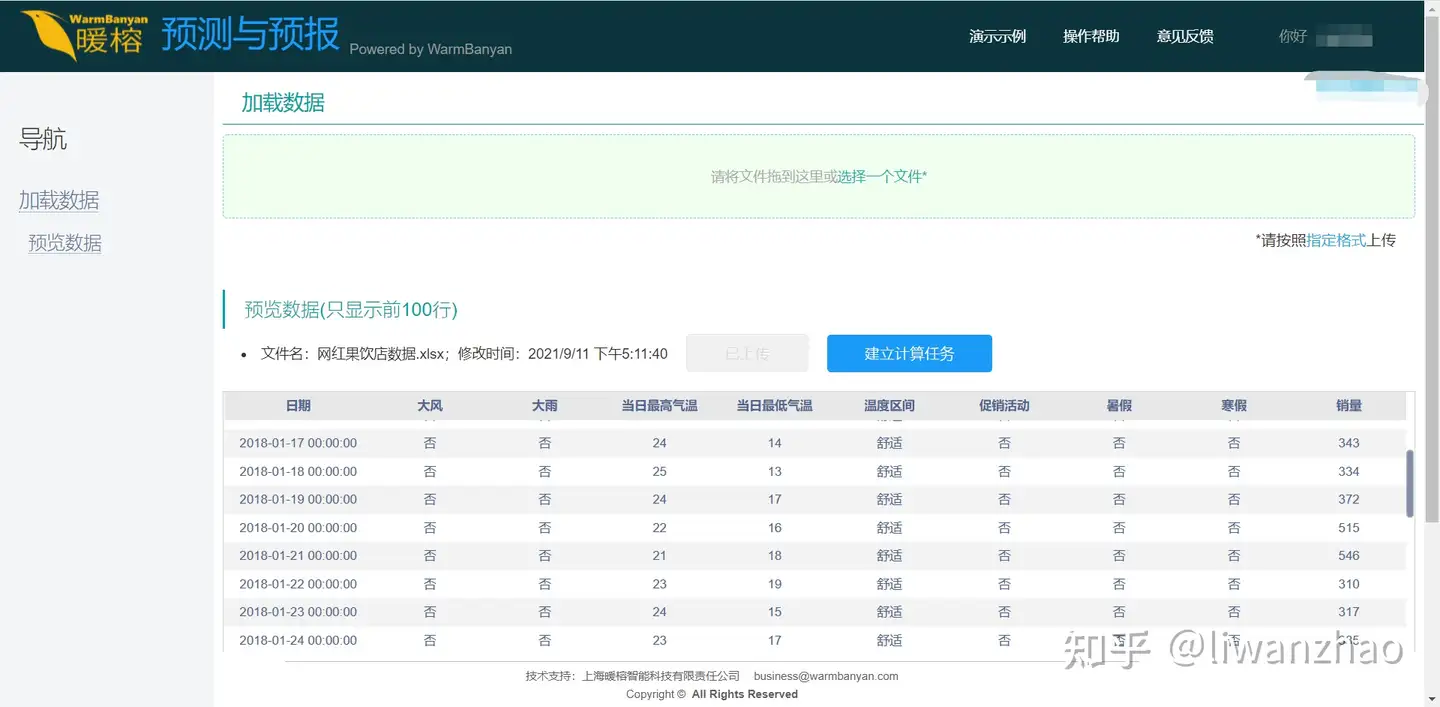The width and height of the screenshot is (1440, 707).
Task: Click the 寒假 column header
Action: pos(1234,406)
